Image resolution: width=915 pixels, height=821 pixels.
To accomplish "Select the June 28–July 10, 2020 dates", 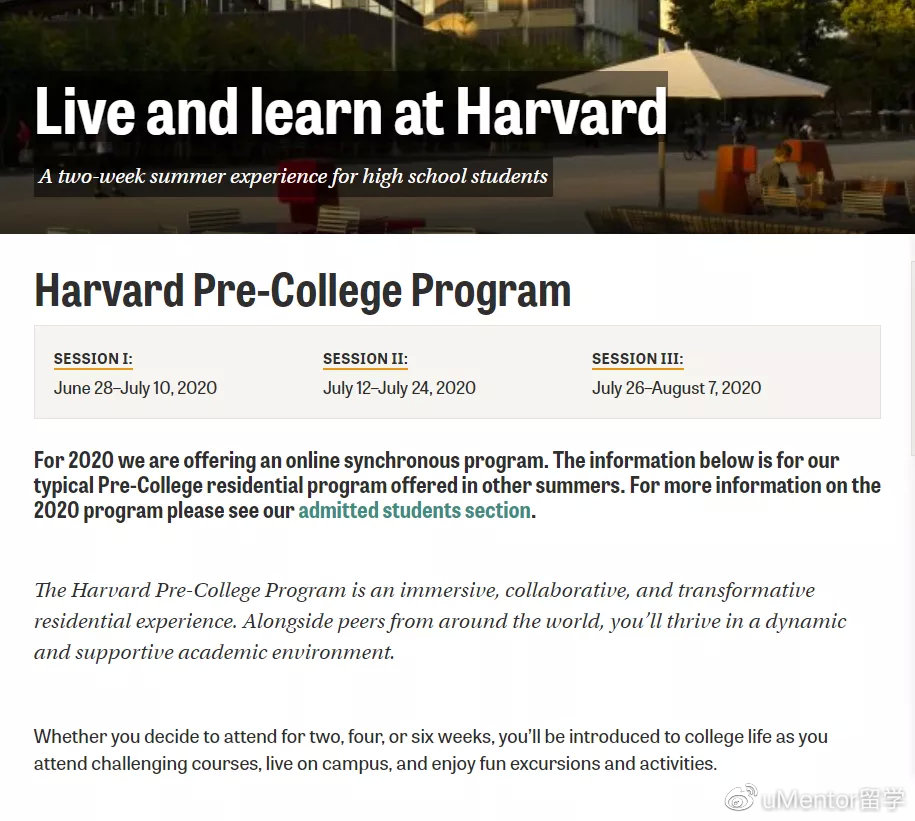I will pos(135,388).
